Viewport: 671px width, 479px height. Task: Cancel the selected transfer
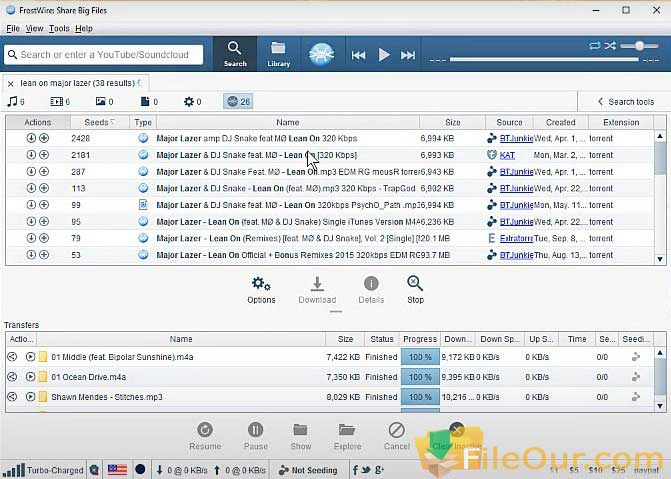[396, 436]
